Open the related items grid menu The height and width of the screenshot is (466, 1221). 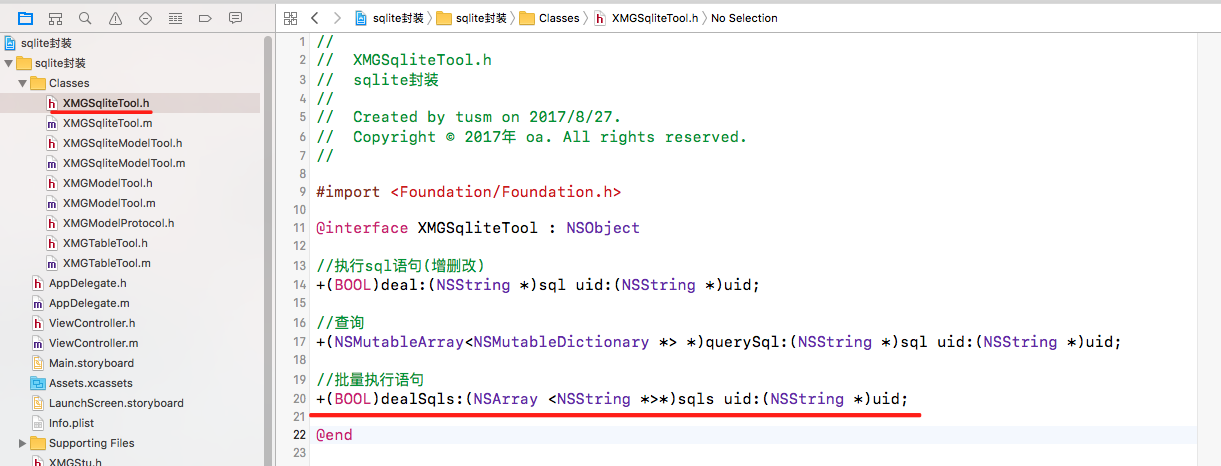pyautogui.click(x=290, y=18)
